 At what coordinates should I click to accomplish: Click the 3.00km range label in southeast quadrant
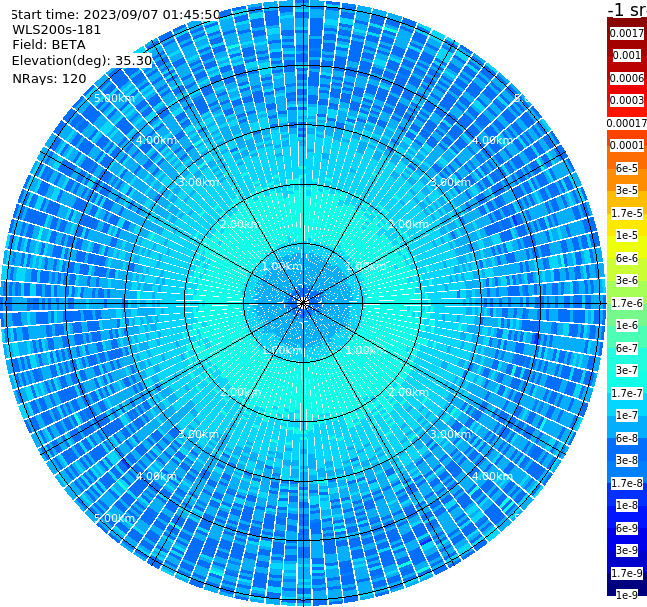tap(450, 434)
